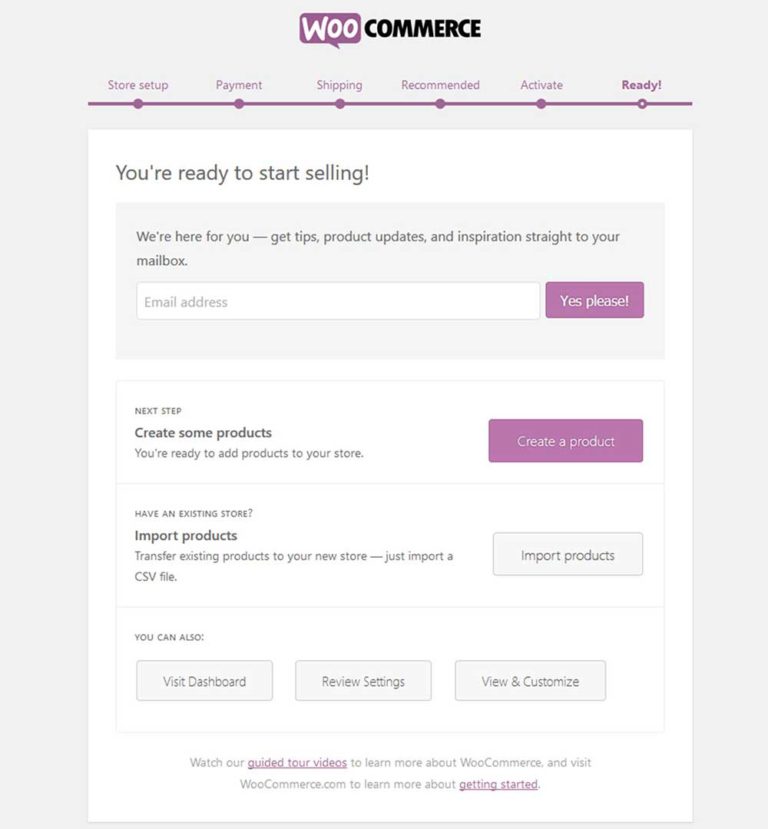768x829 pixels.
Task: Click the Yes please! subscribe button
Action: coord(595,300)
